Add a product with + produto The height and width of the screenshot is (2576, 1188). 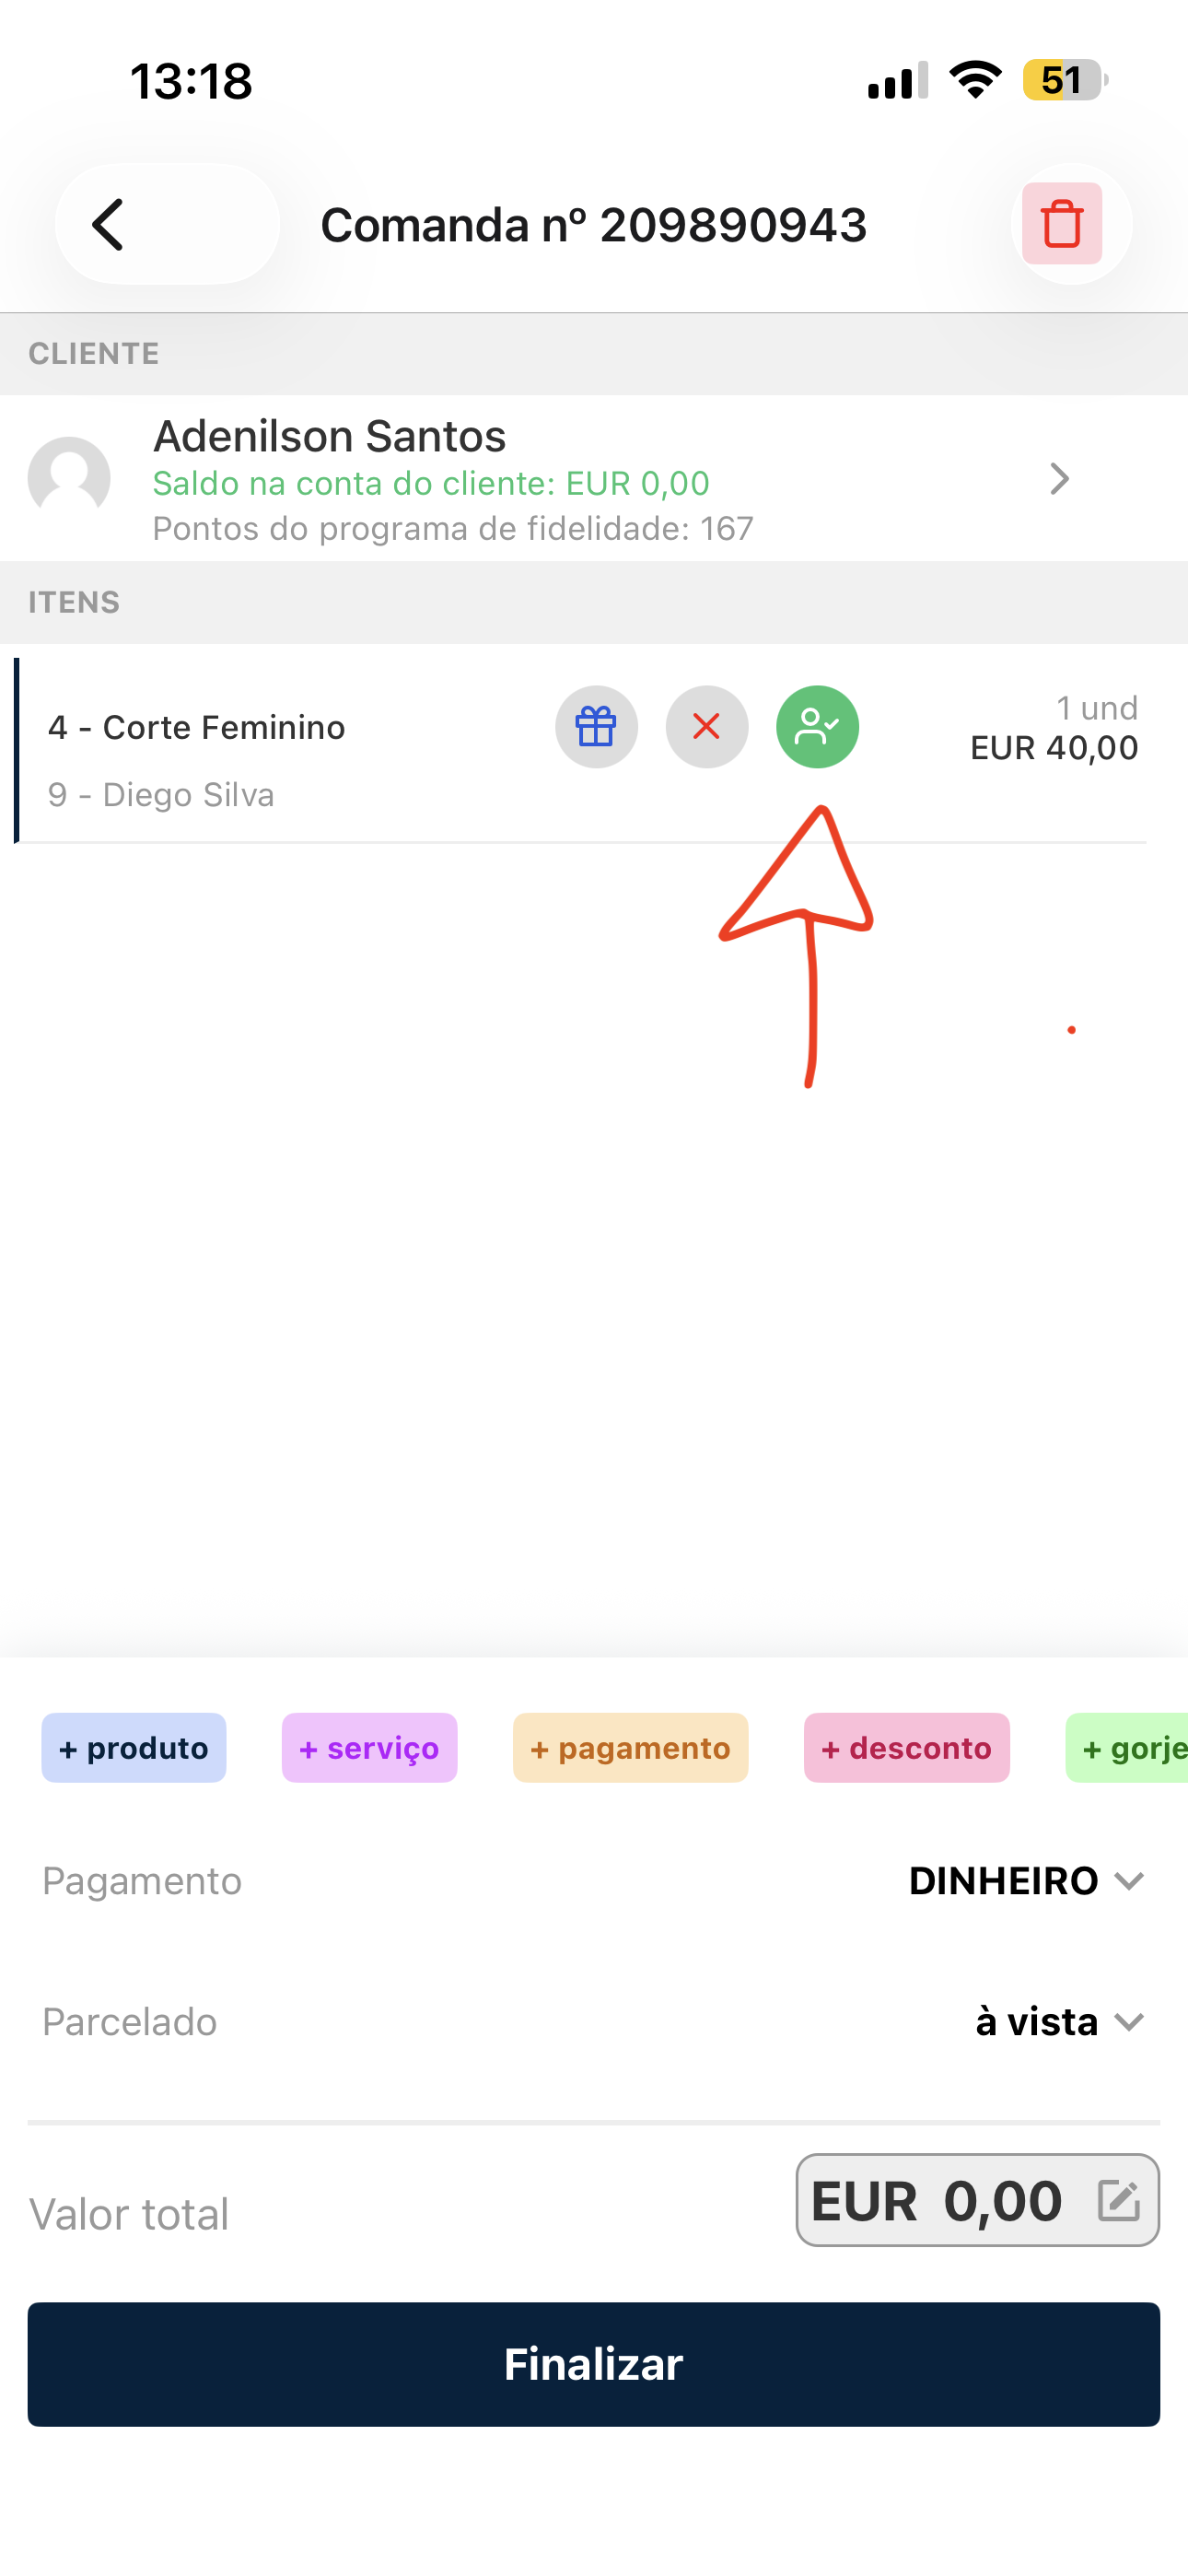[134, 1748]
